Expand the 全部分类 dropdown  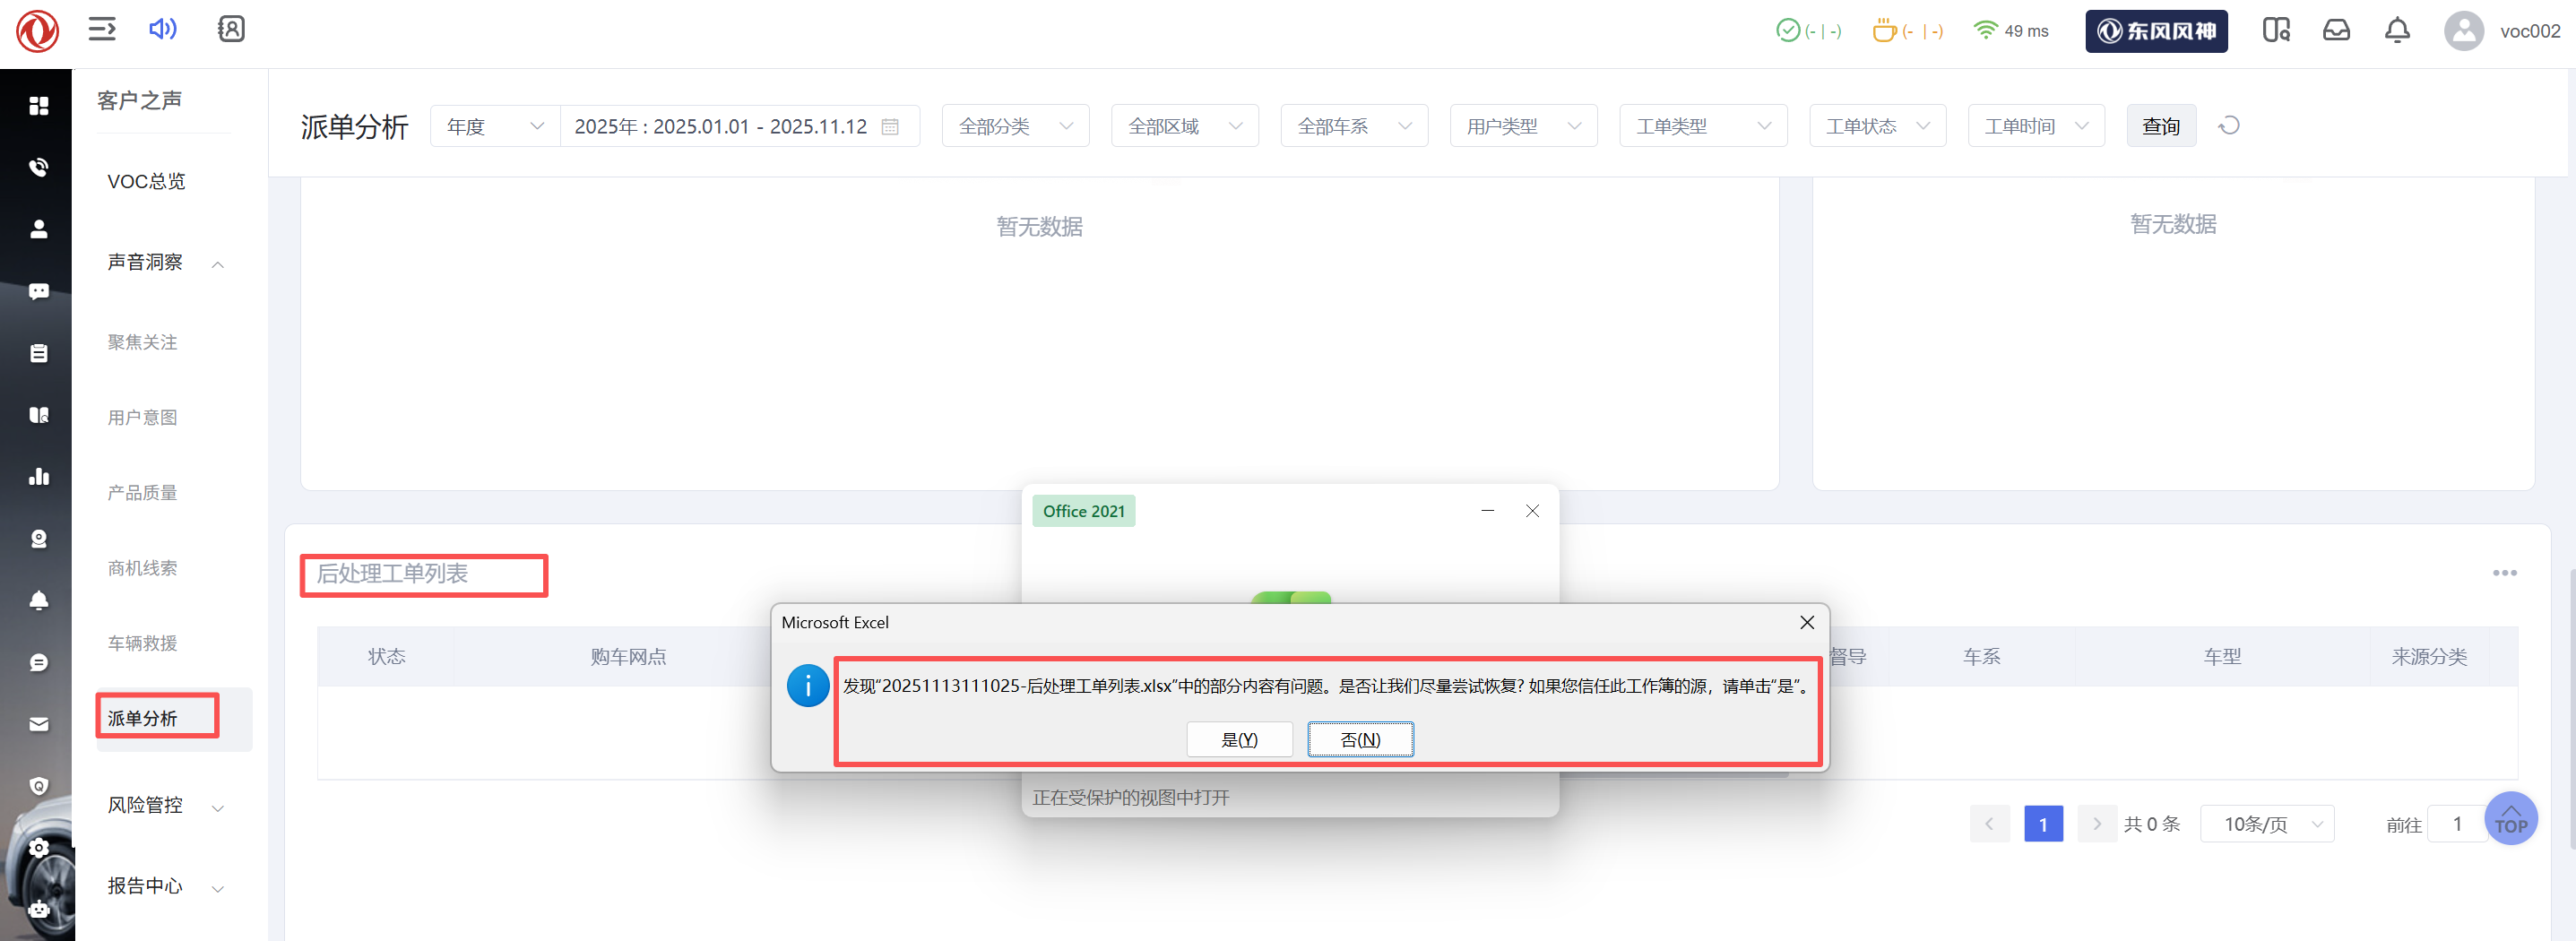[x=1014, y=126]
